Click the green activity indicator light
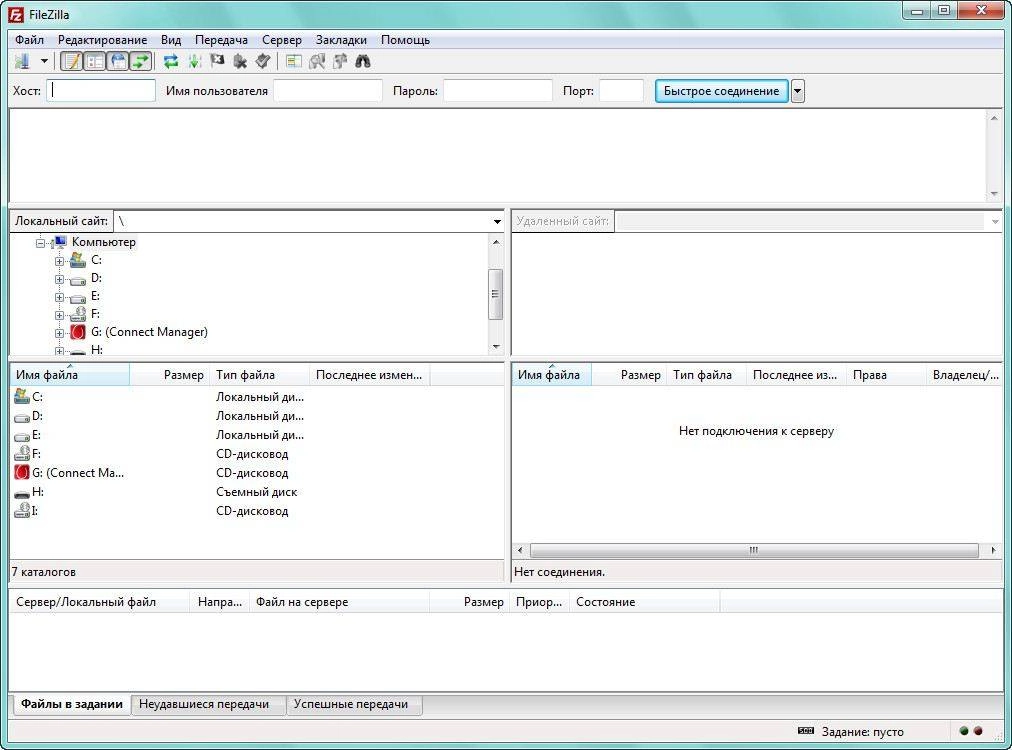The width and height of the screenshot is (1012, 750). (964, 731)
